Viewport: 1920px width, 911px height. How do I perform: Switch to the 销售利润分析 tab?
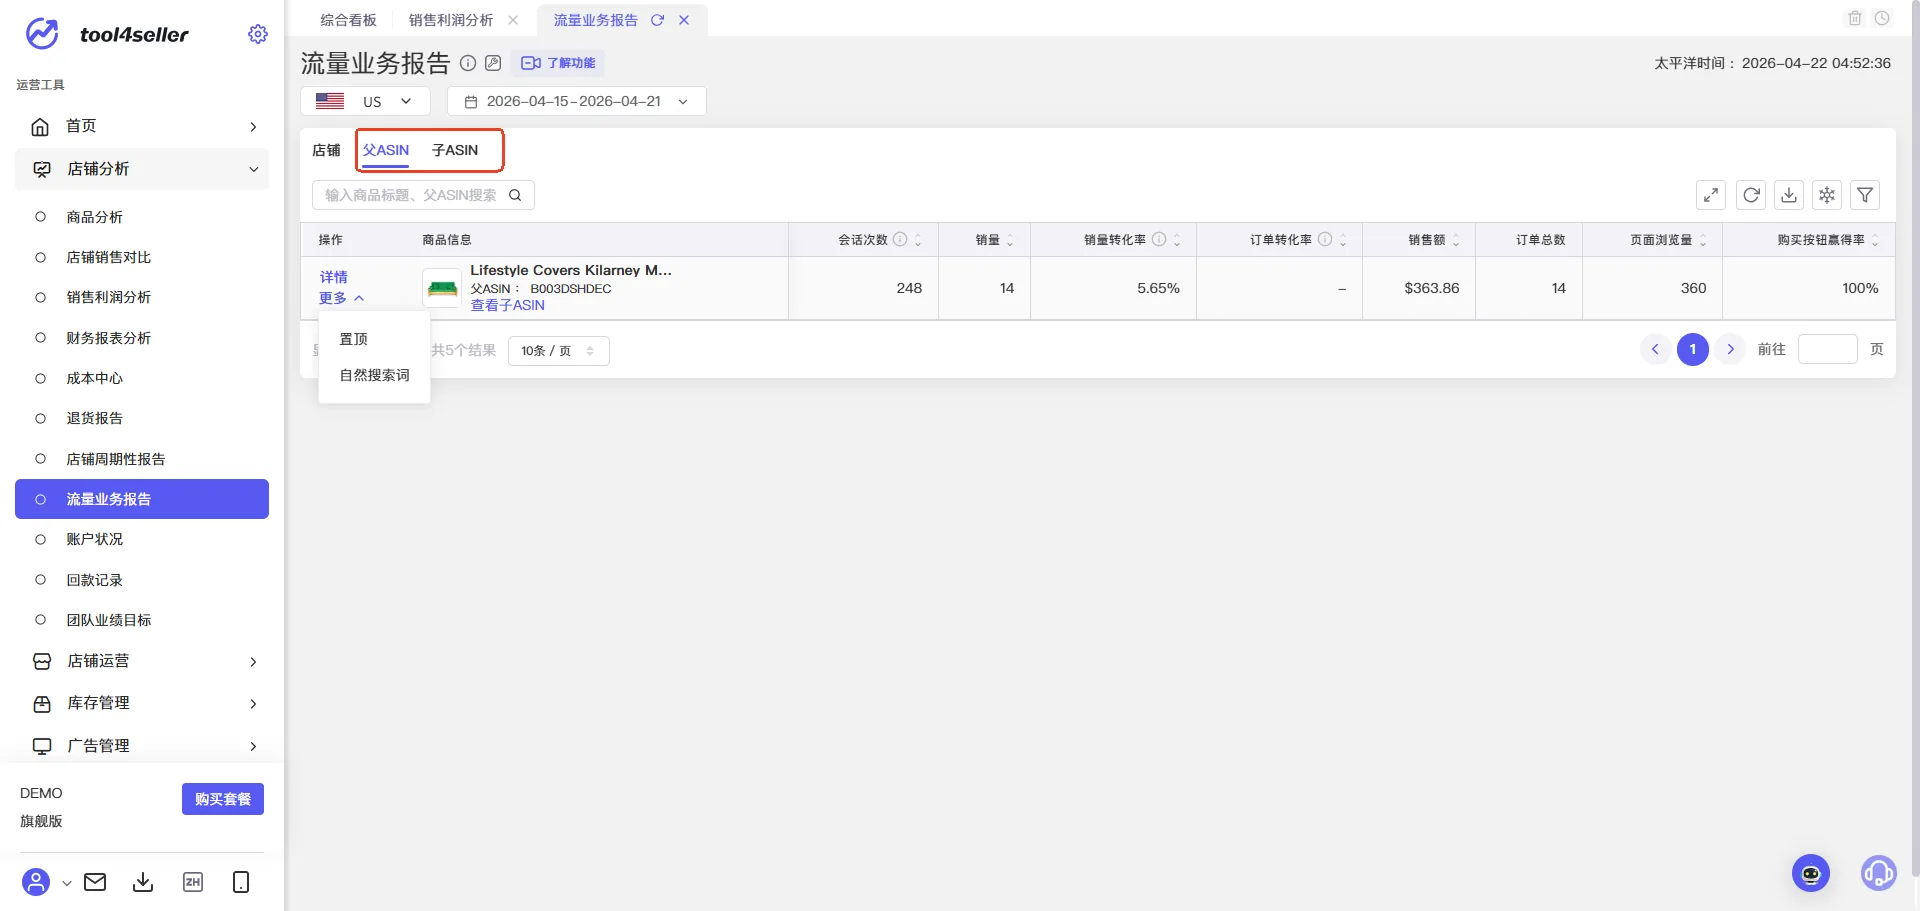[451, 20]
